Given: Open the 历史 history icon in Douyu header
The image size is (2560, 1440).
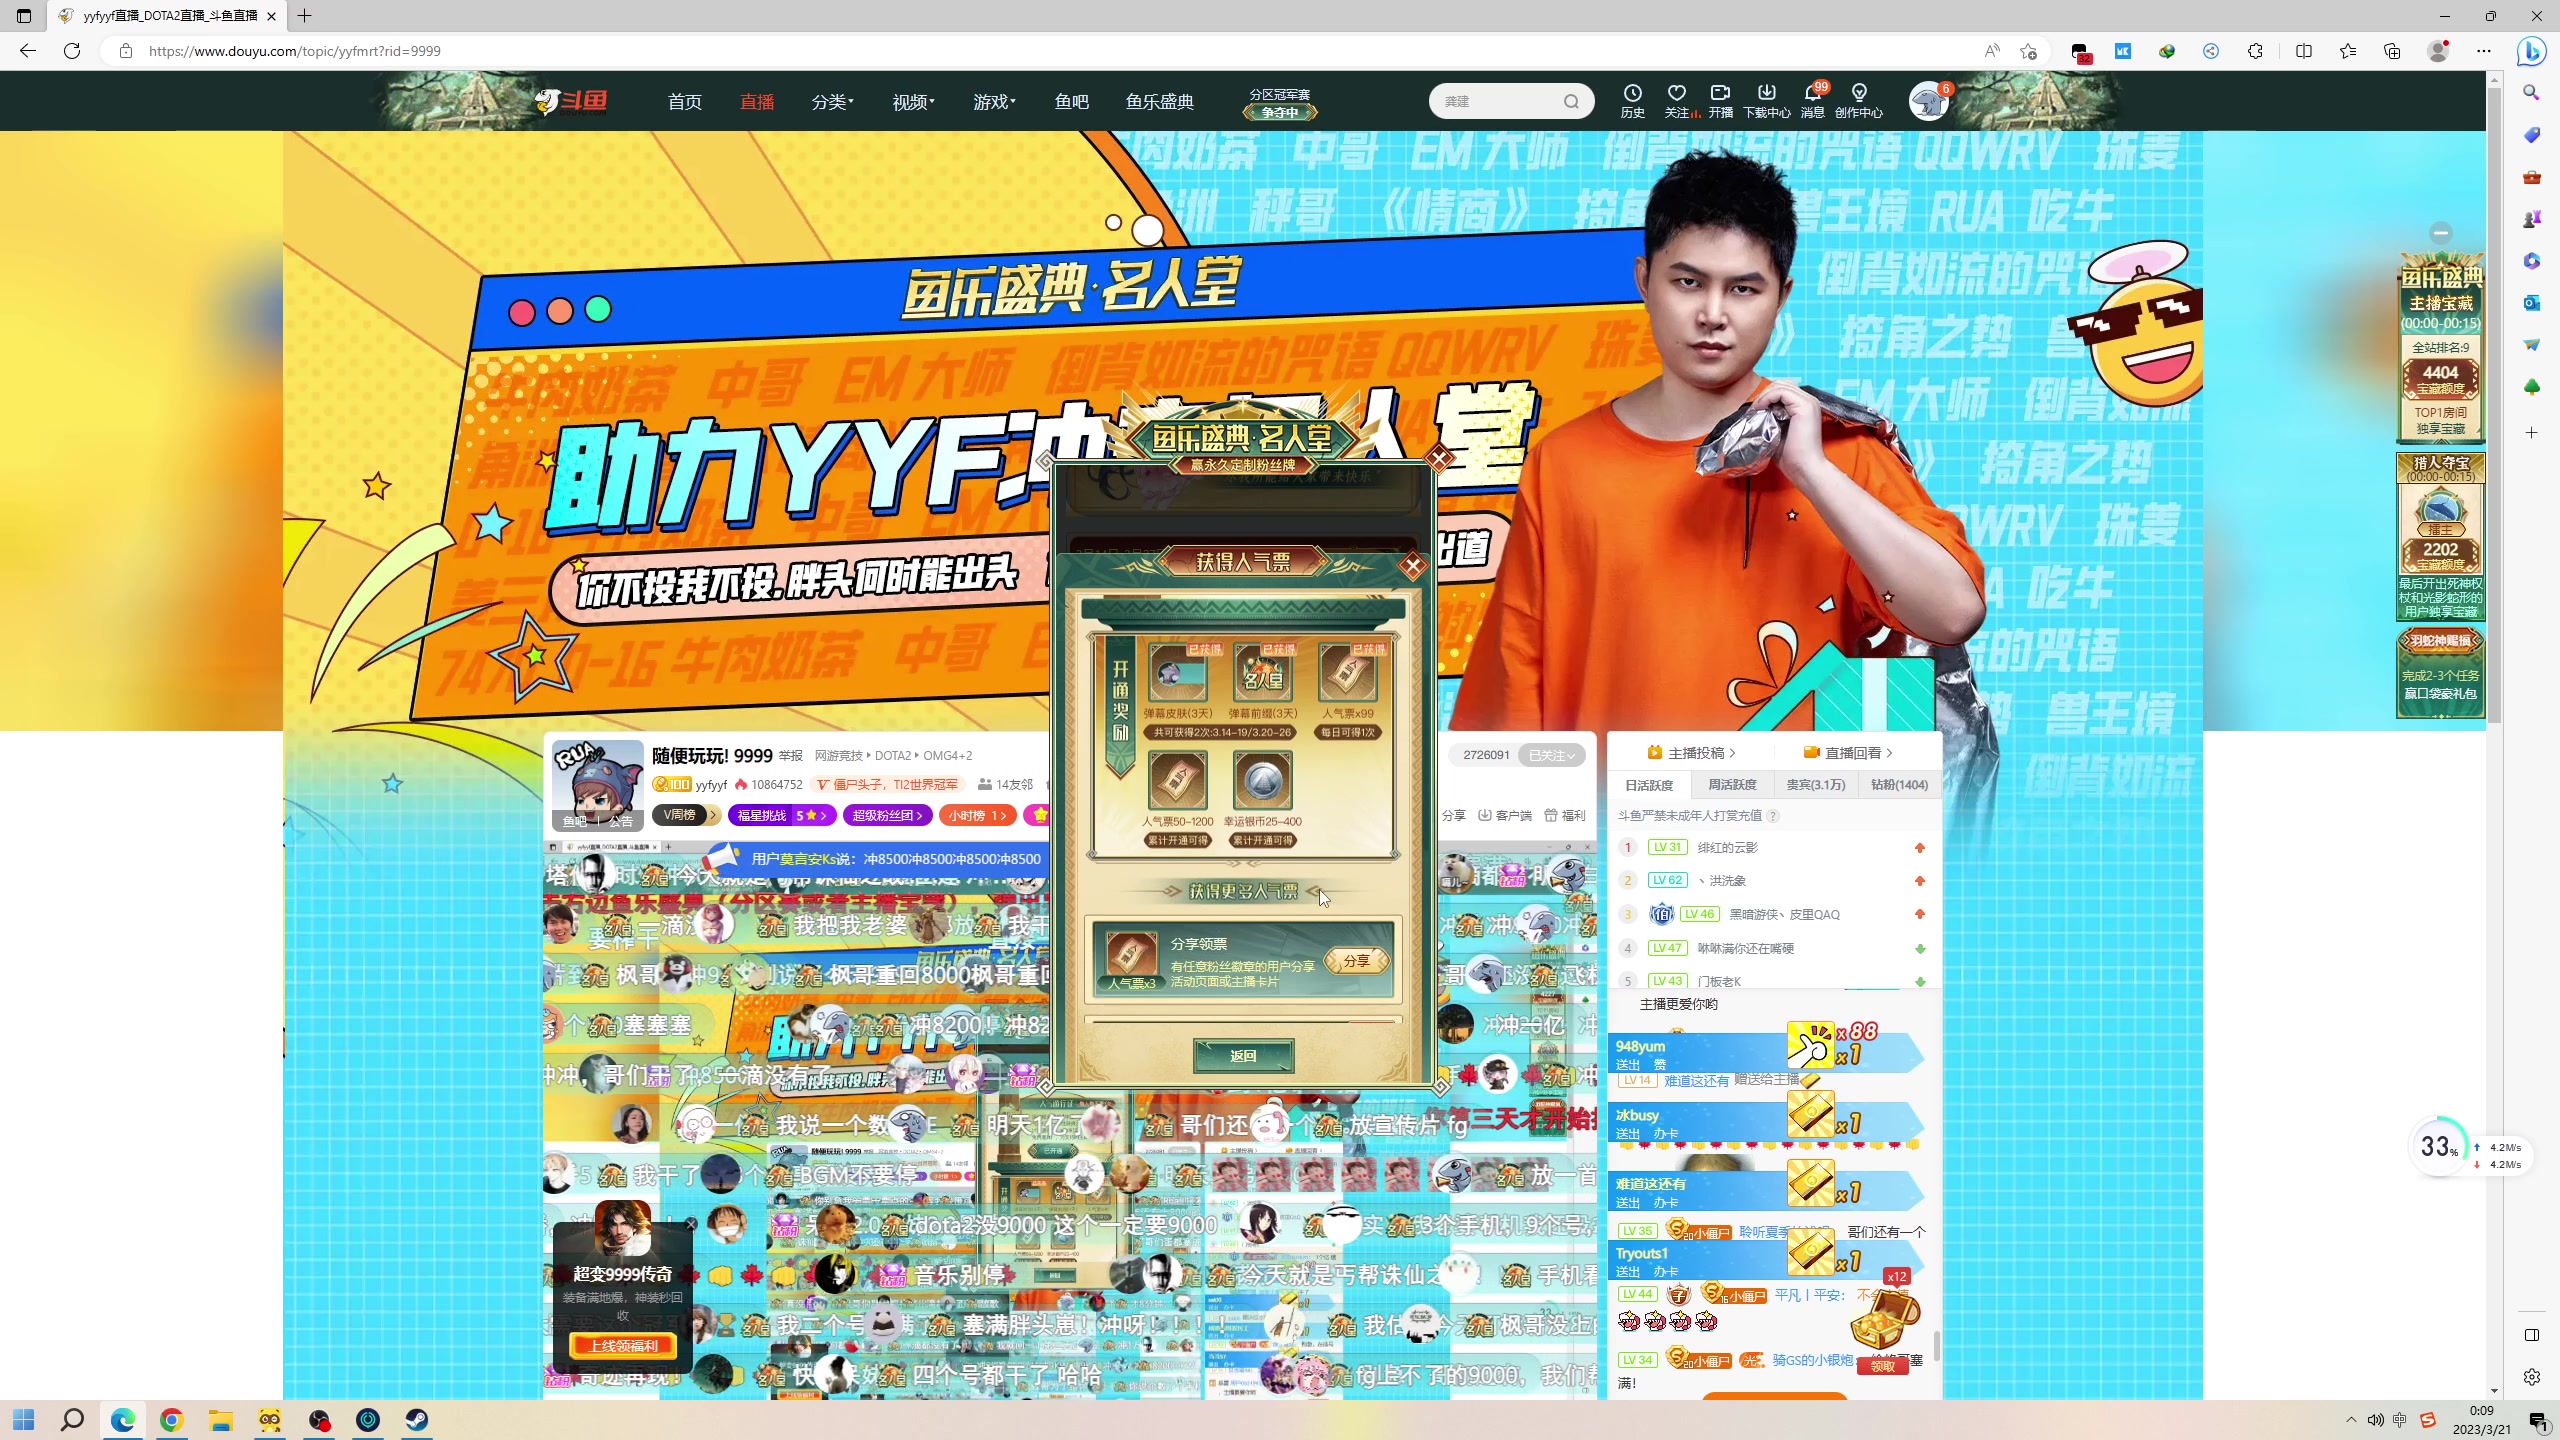Looking at the screenshot, I should 1632,93.
